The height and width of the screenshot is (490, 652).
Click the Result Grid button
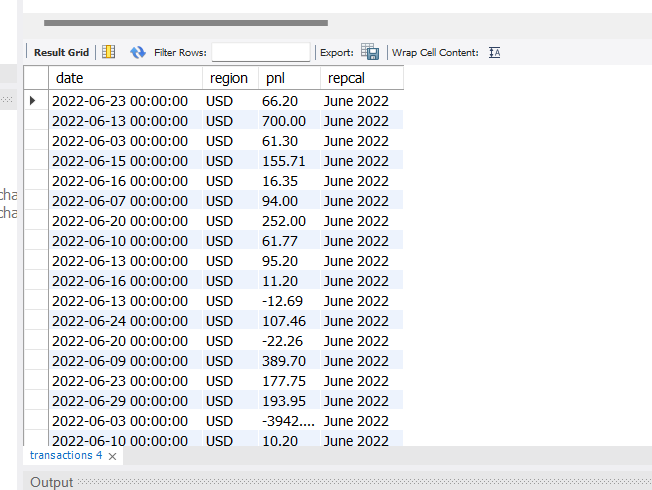click(61, 52)
